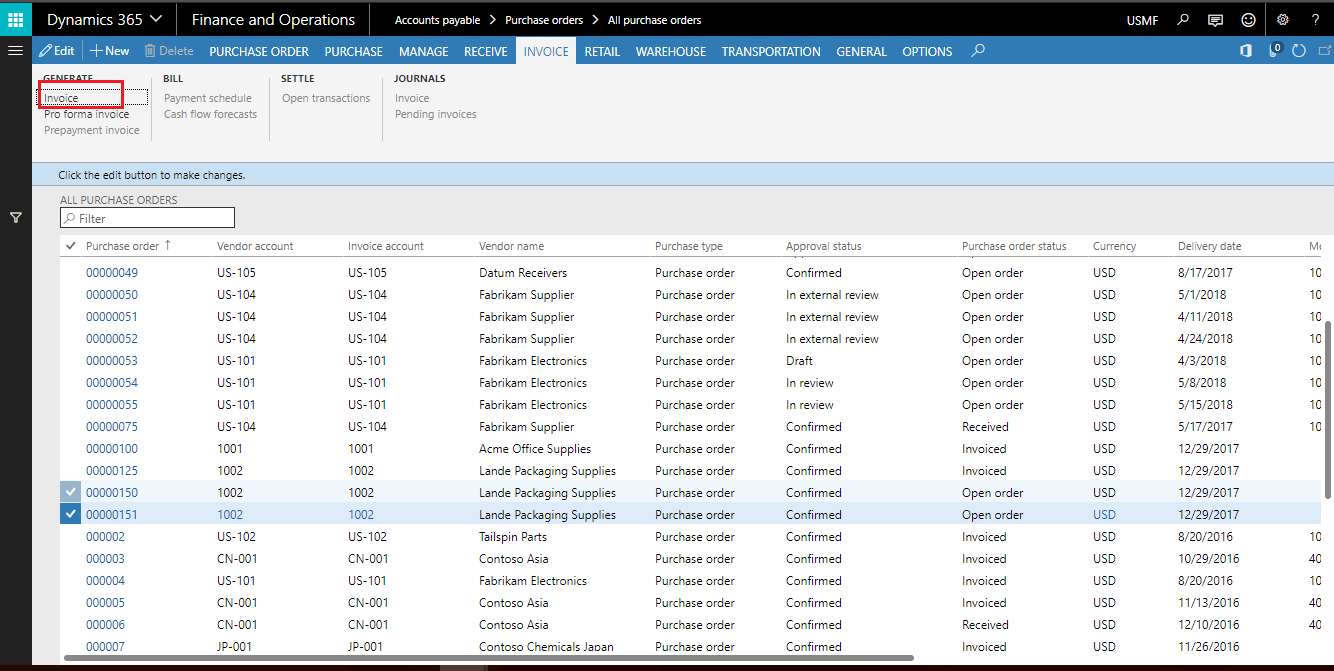
Task: Open the TRANSPORTATION ribbon tab
Action: click(771, 49)
